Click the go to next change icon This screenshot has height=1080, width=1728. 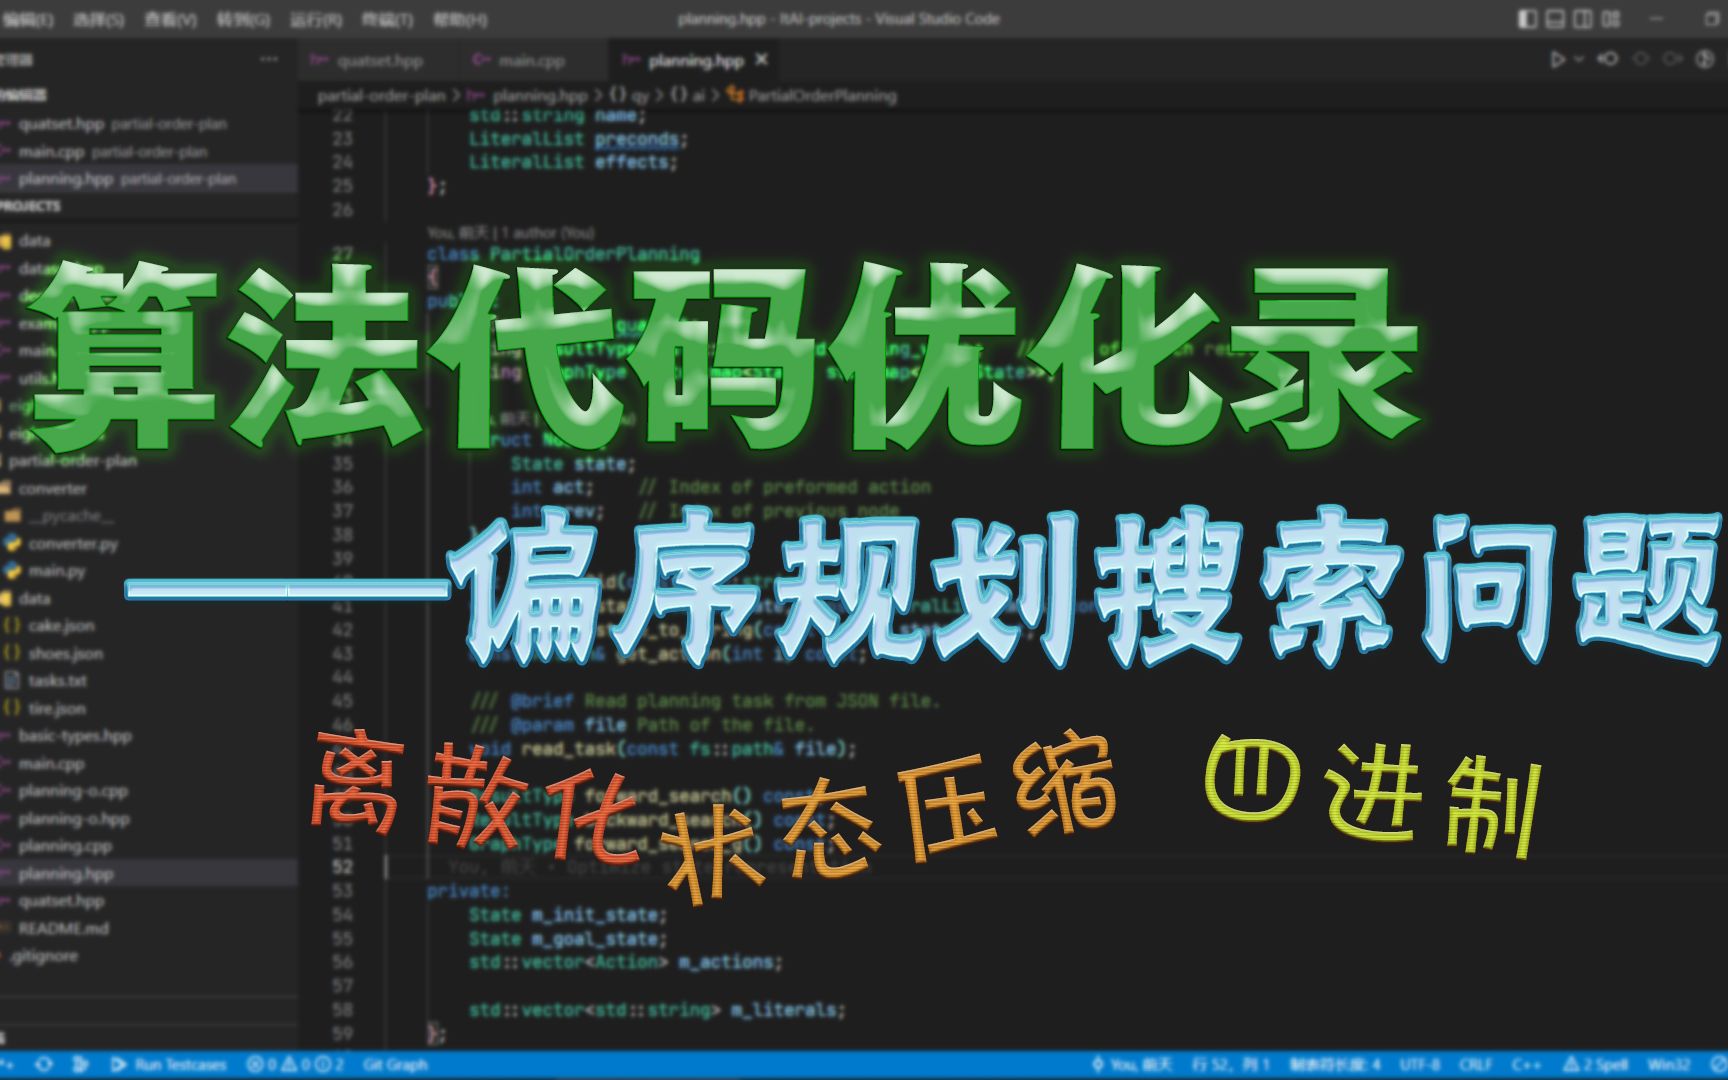[1672, 60]
